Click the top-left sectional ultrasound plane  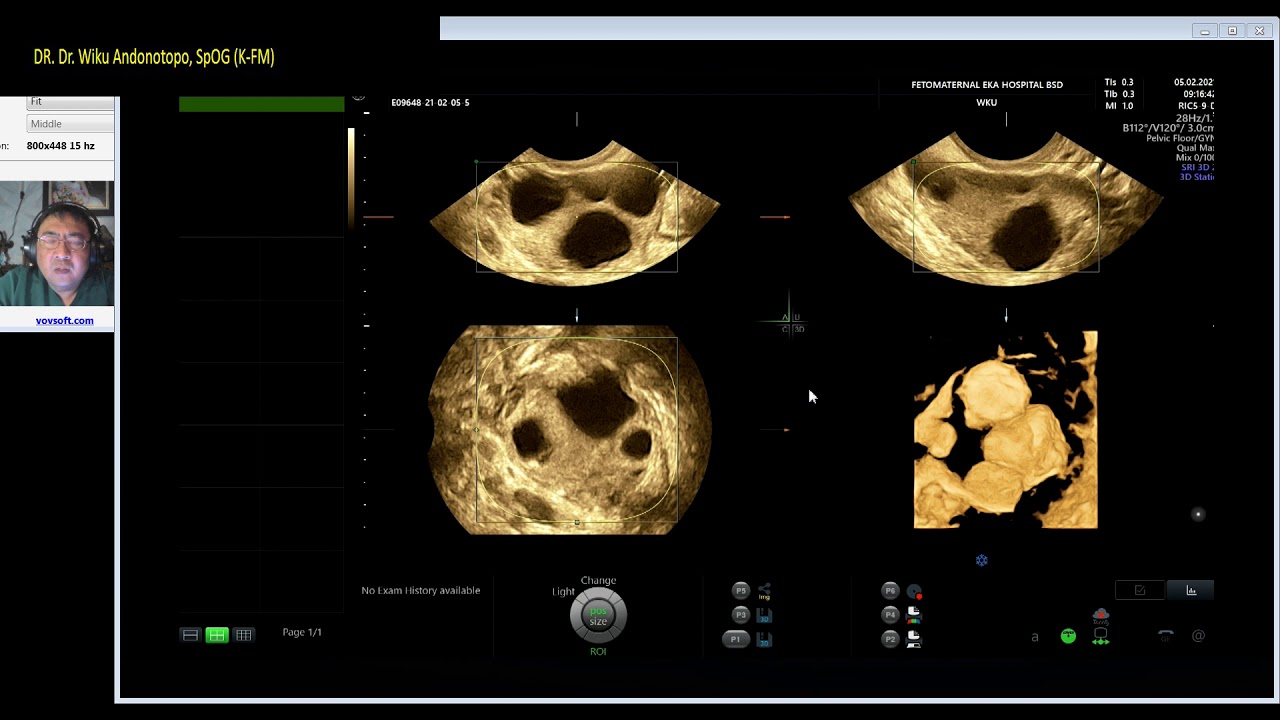tap(576, 214)
